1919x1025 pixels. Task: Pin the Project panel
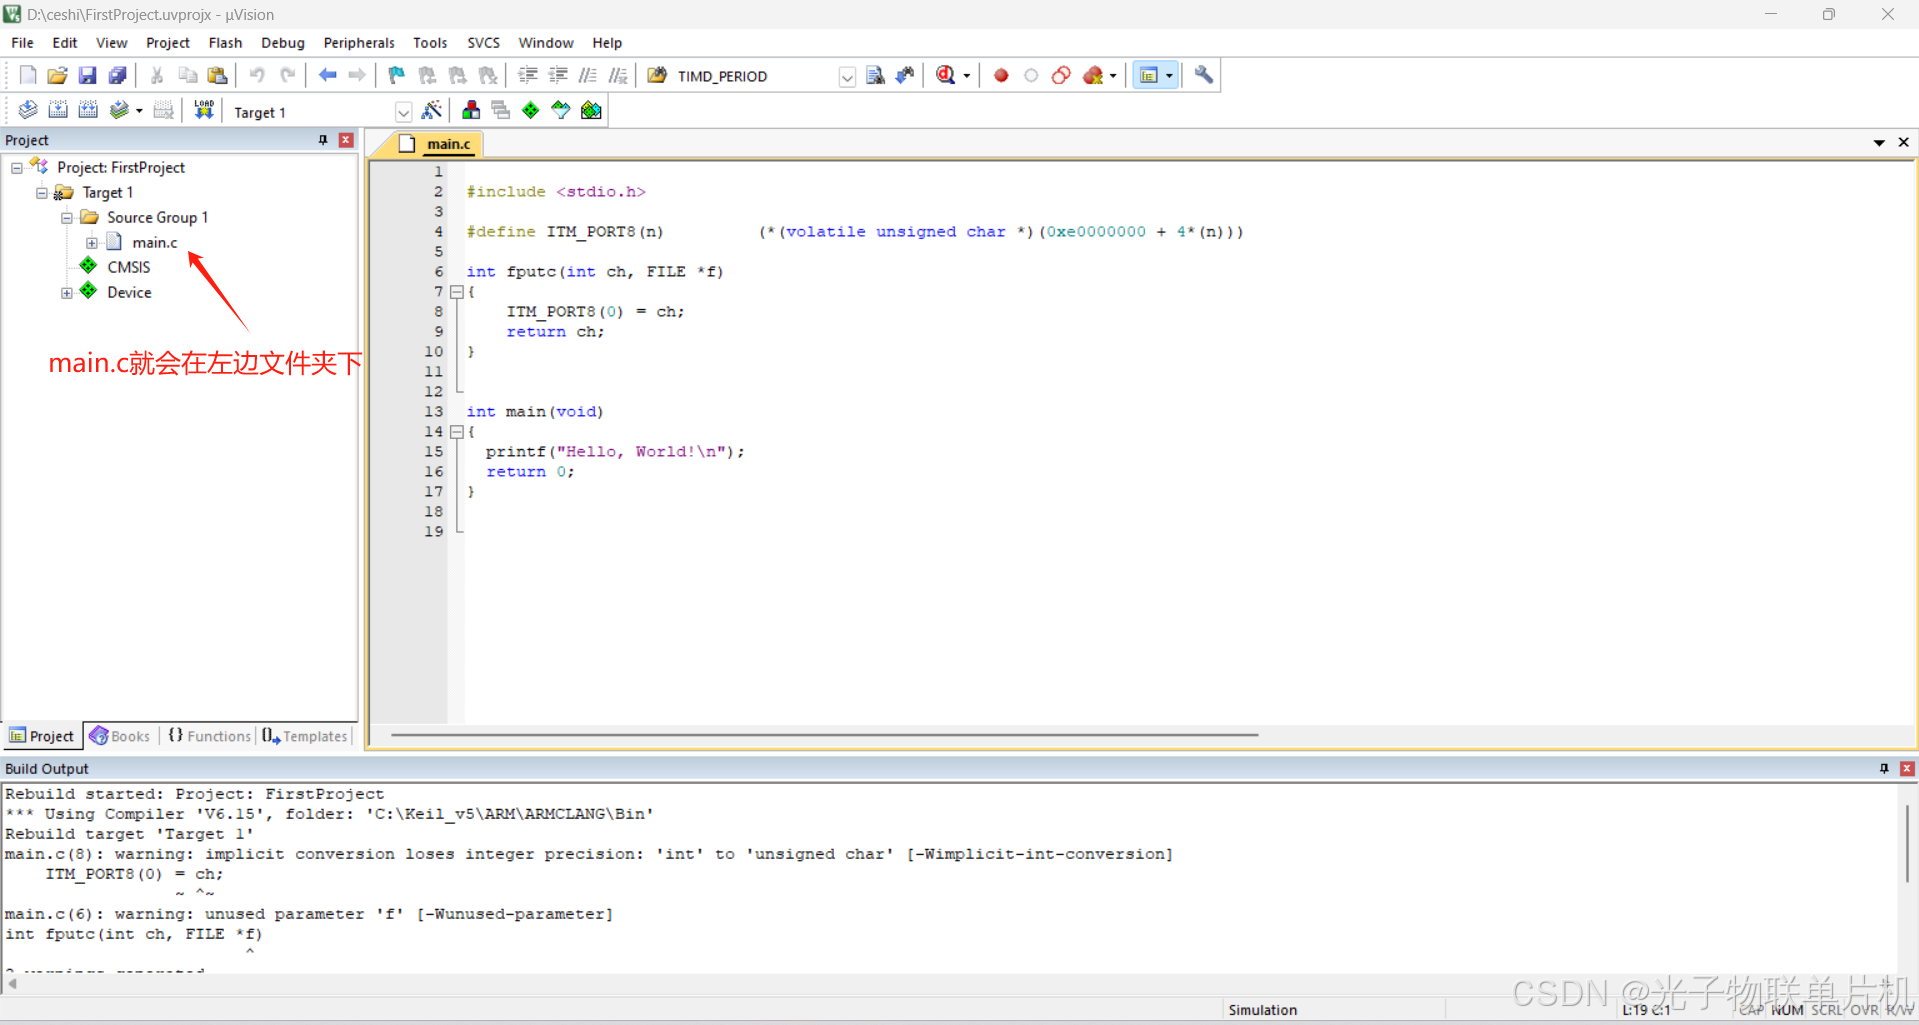(323, 140)
